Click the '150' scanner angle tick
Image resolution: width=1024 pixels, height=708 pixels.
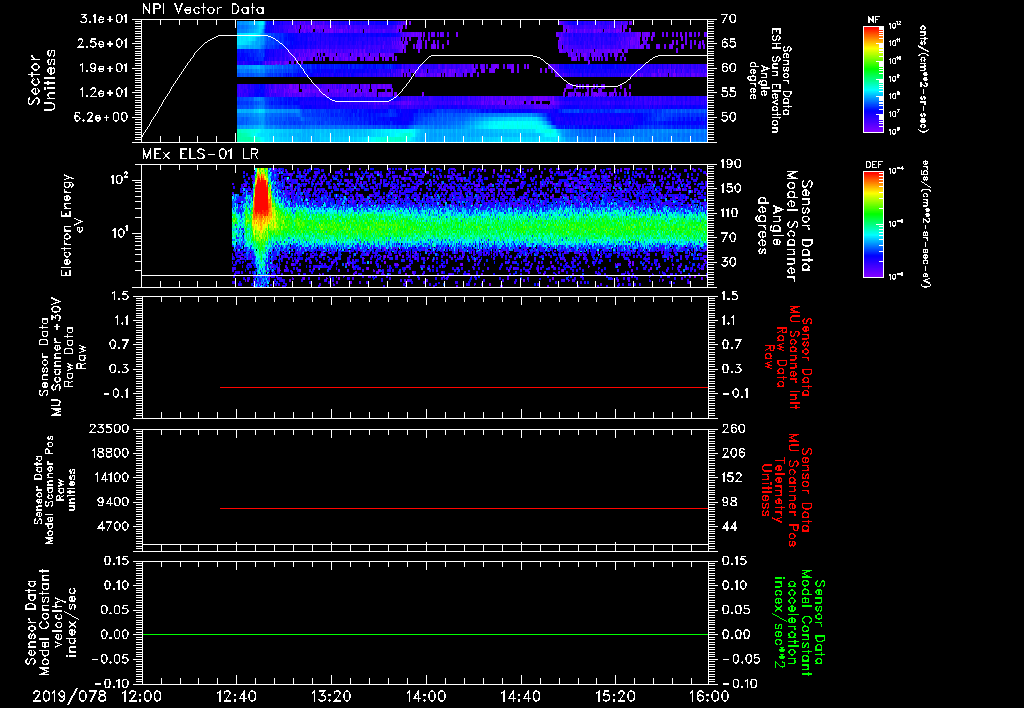[x=732, y=188]
